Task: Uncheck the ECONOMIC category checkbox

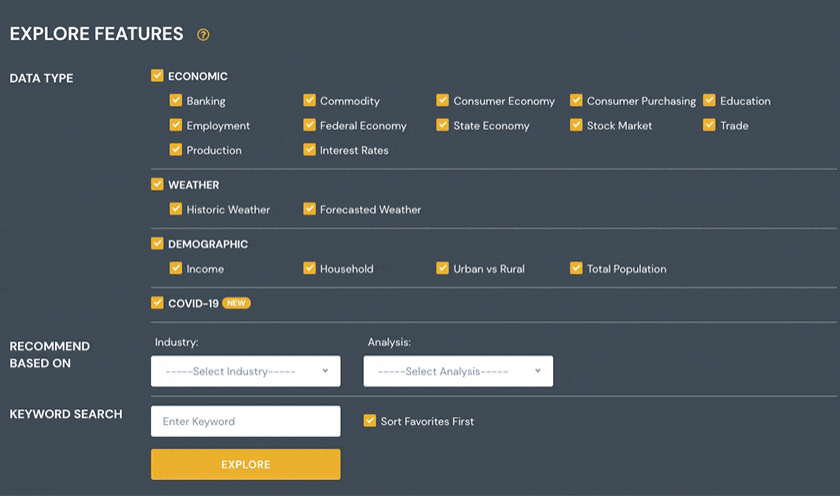Action: [157, 76]
